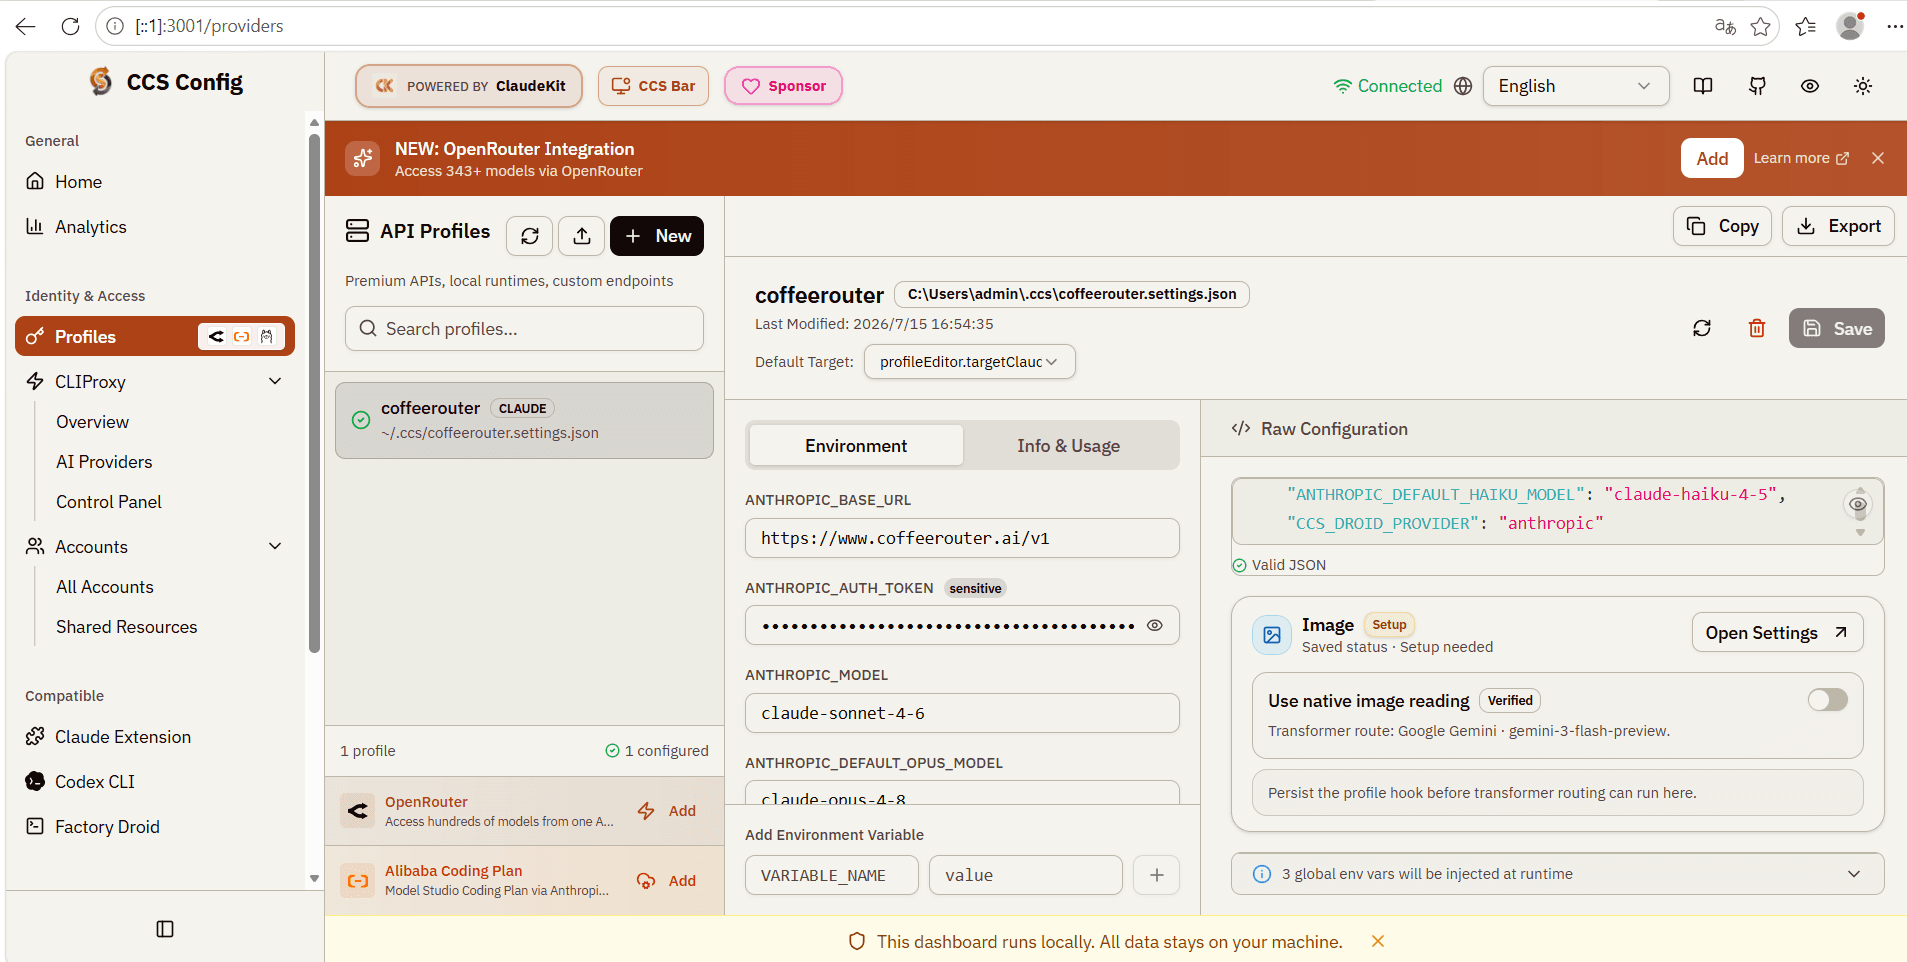Add the Alibaba Coding Plan preset
Image resolution: width=1907 pixels, height=962 pixels.
pyautogui.click(x=668, y=881)
